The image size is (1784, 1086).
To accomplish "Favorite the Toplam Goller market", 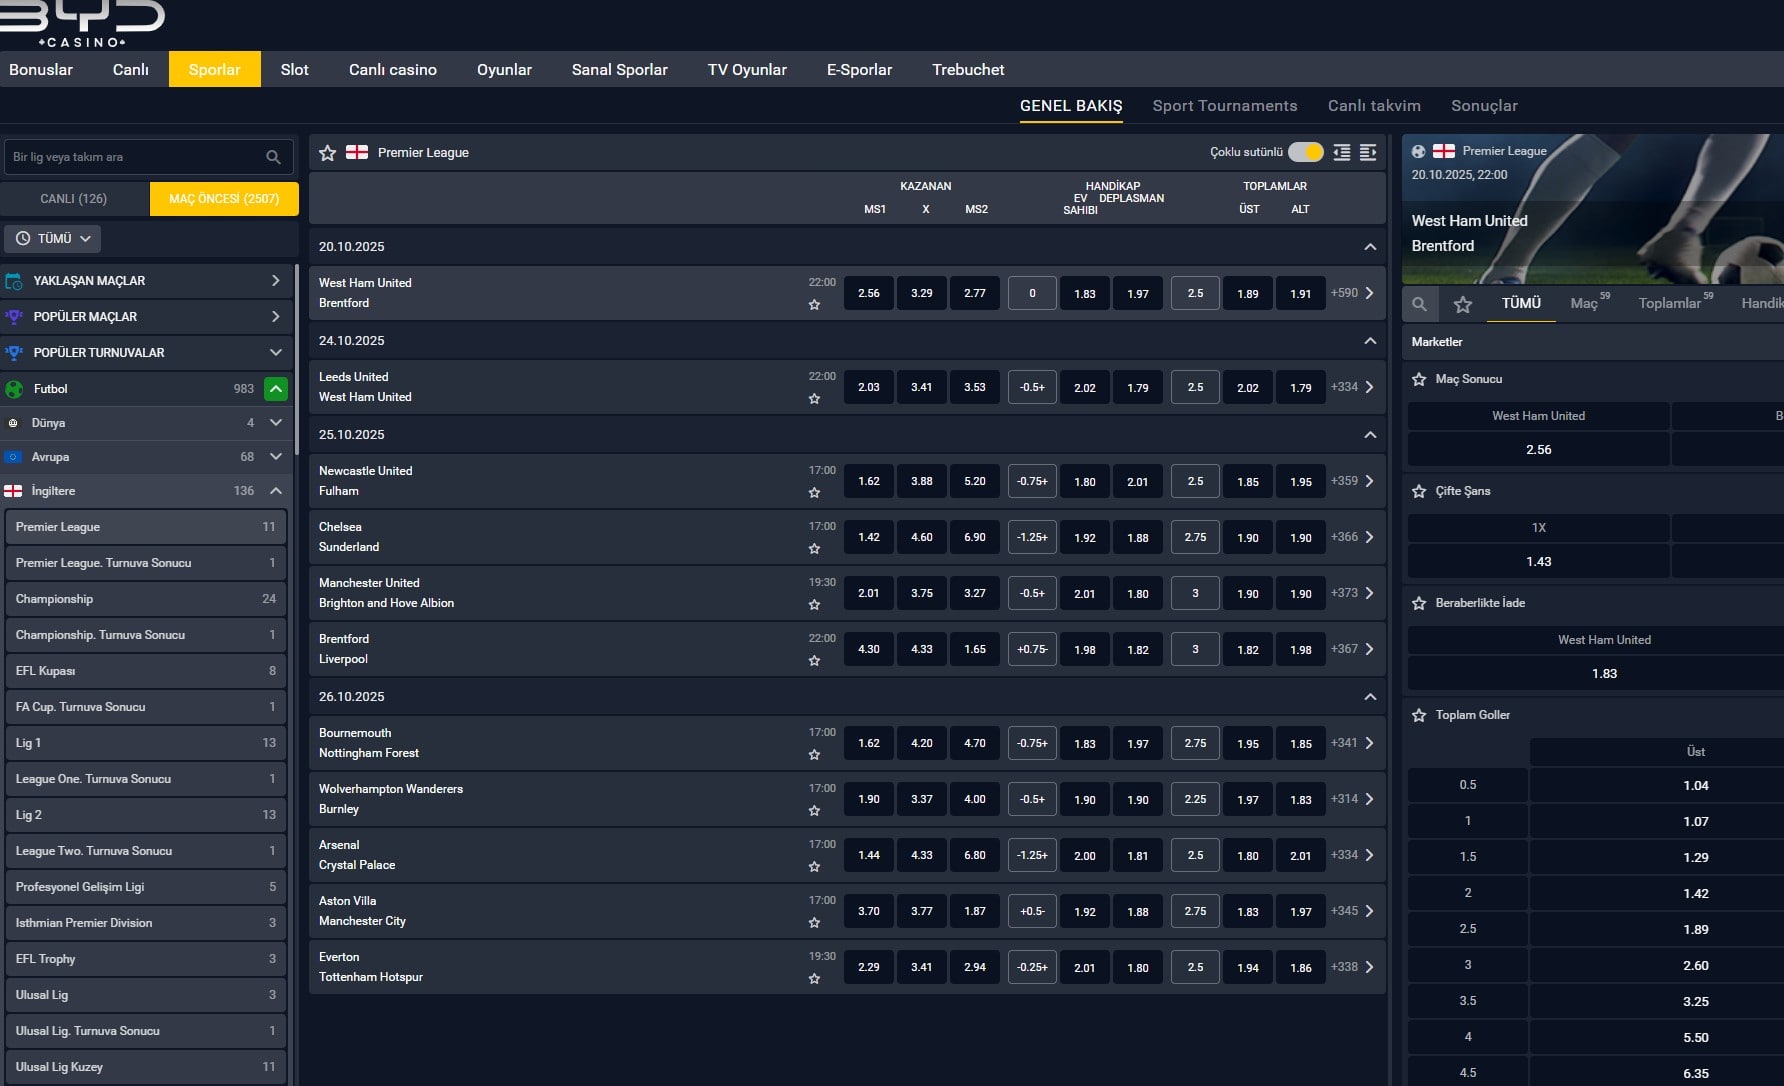I will [x=1419, y=715].
